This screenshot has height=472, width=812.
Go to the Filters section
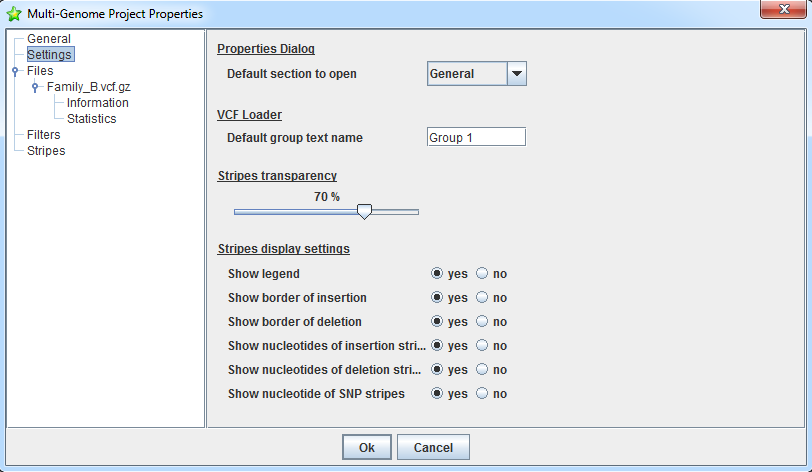[x=43, y=135]
